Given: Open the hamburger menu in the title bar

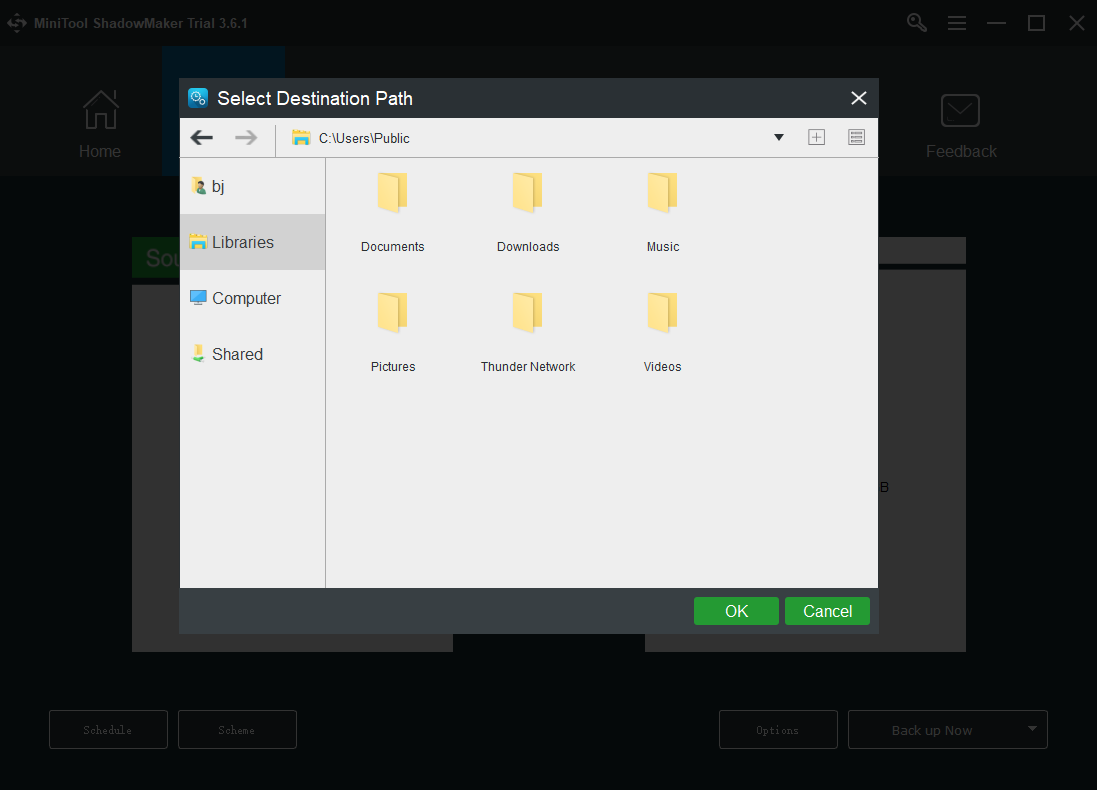Looking at the screenshot, I should point(957,22).
